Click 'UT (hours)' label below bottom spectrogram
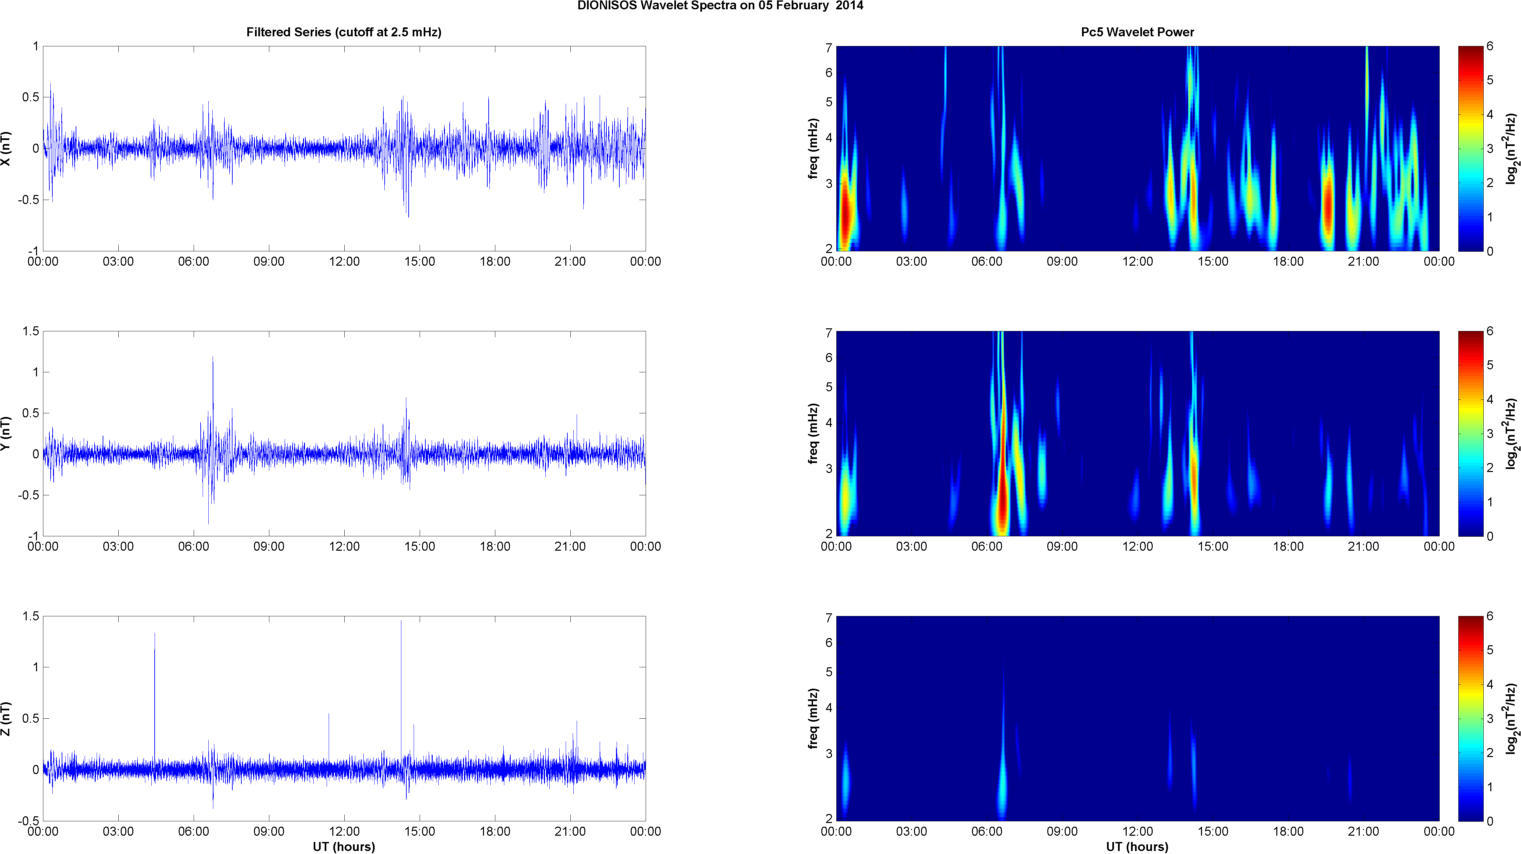Screen dimensions: 1521x854 point(1137,847)
